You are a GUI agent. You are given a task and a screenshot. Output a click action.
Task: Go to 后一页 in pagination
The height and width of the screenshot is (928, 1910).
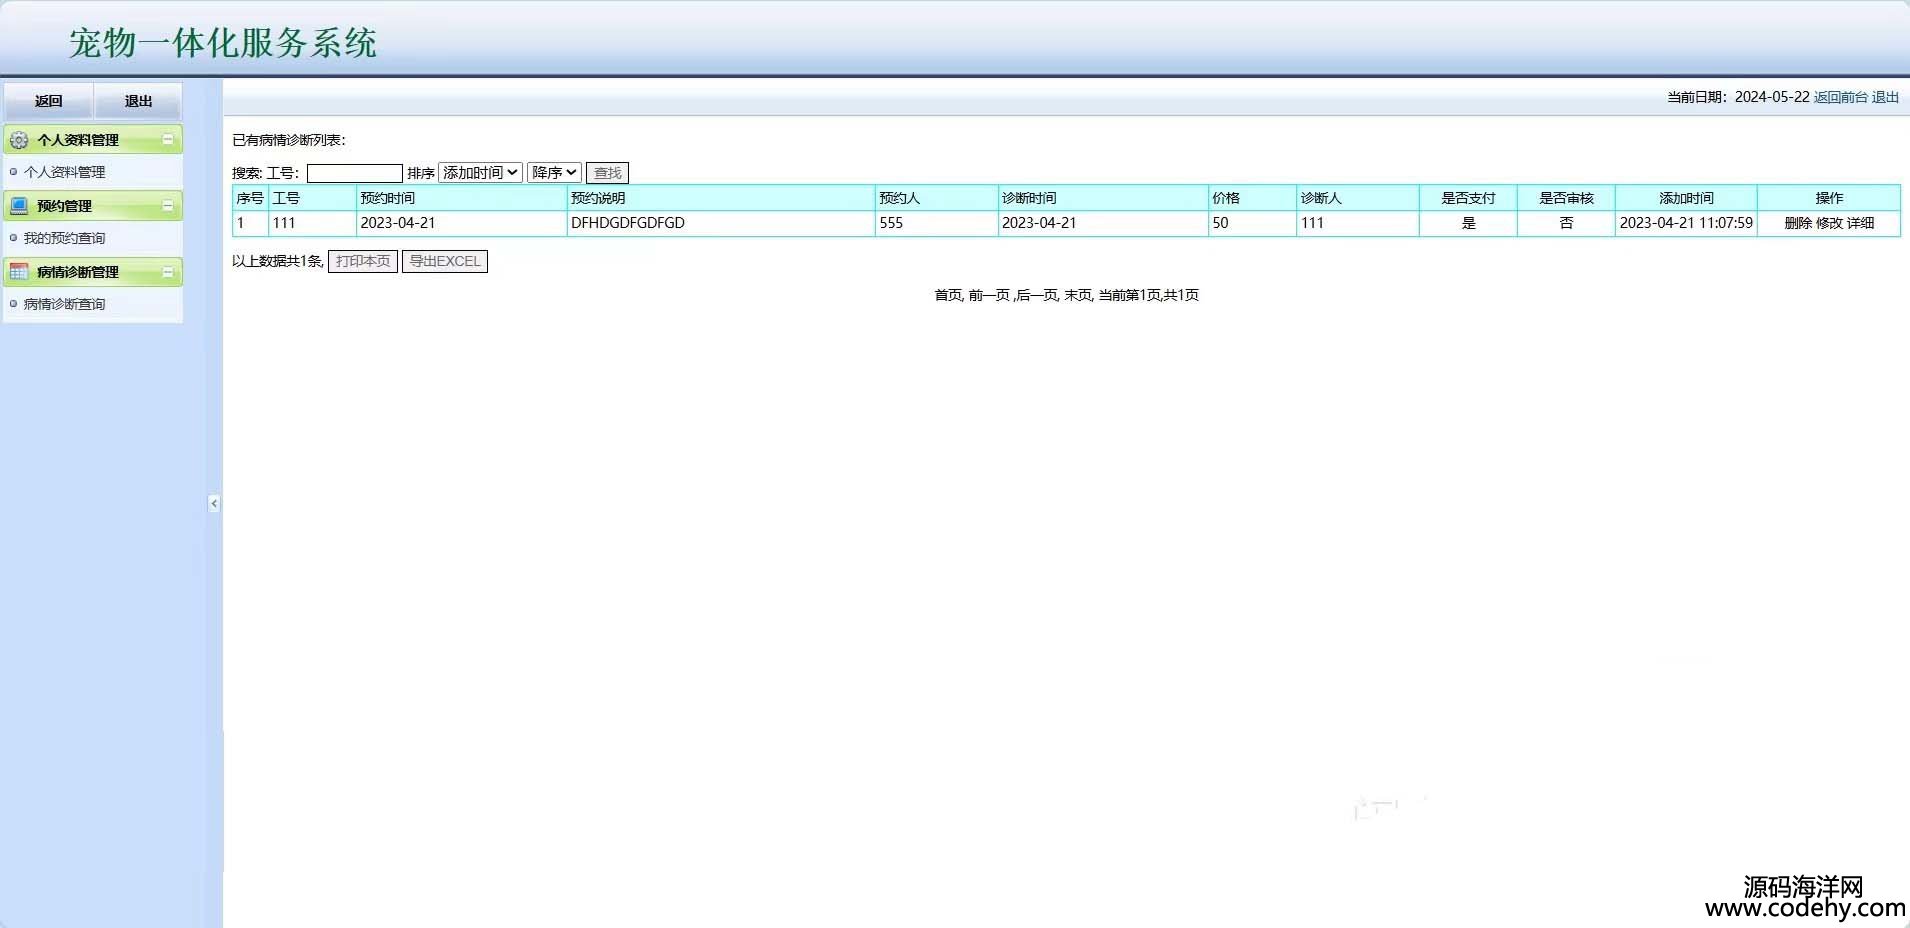[1037, 295]
